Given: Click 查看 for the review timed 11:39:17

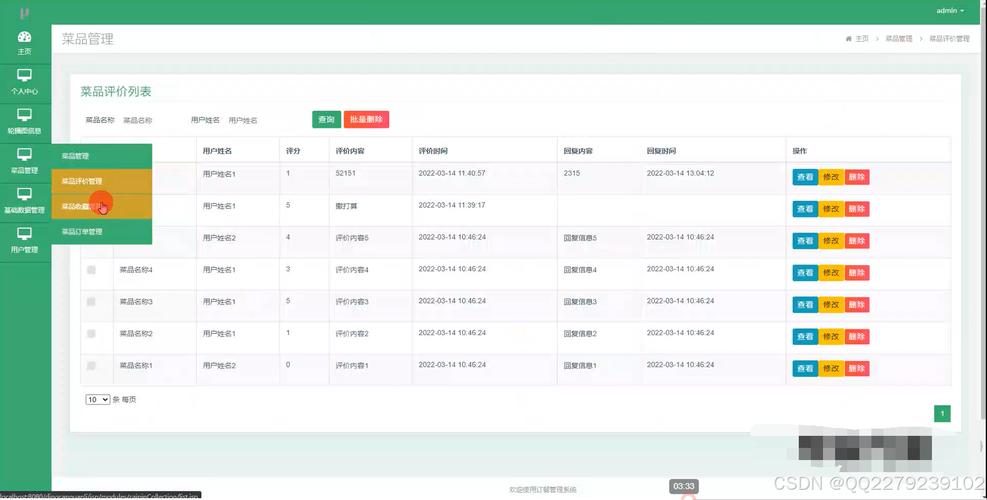Looking at the screenshot, I should (805, 209).
